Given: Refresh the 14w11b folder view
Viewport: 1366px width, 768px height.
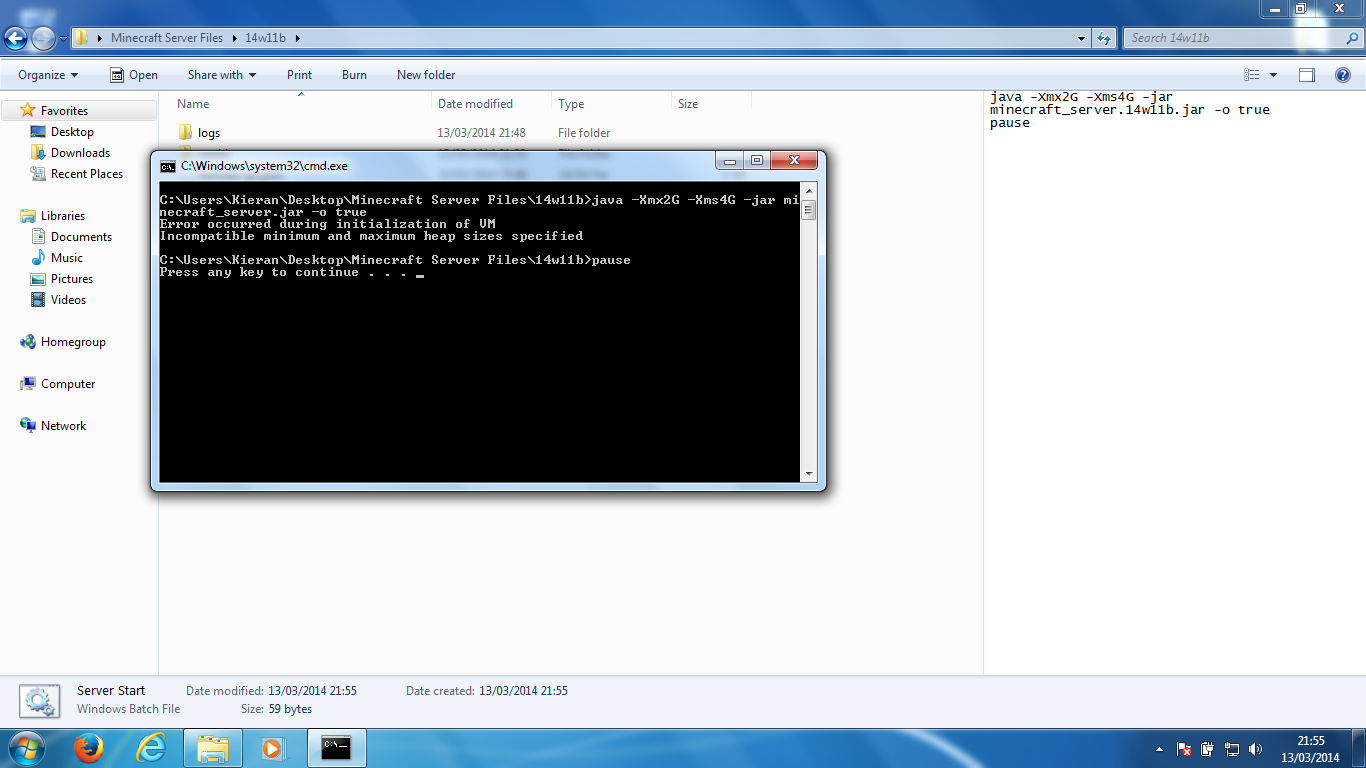Looking at the screenshot, I should pyautogui.click(x=1104, y=38).
